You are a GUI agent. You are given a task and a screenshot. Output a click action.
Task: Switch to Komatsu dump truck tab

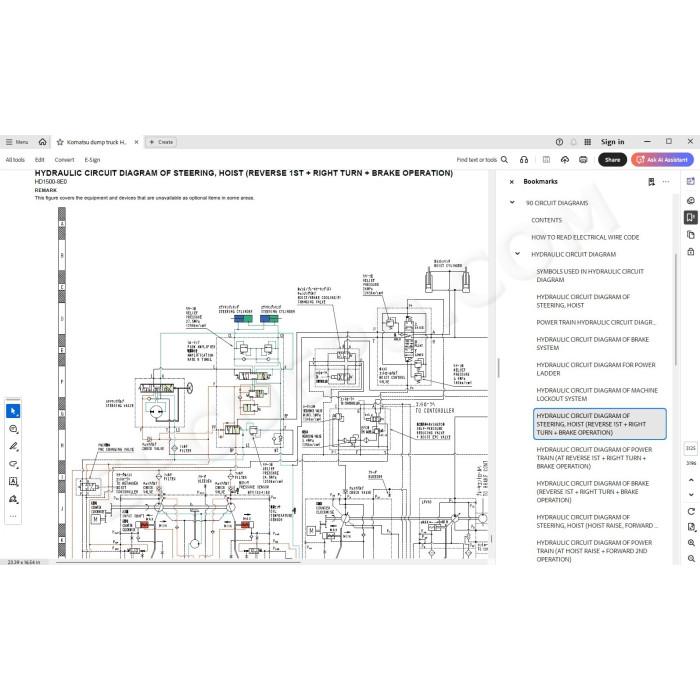coord(96,142)
